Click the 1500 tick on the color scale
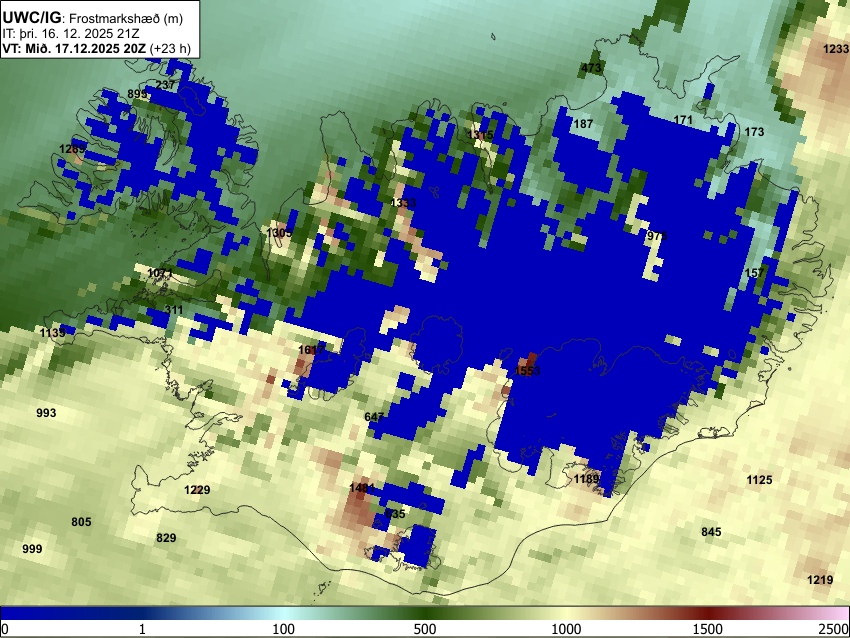This screenshot has width=850, height=638. pyautogui.click(x=708, y=629)
